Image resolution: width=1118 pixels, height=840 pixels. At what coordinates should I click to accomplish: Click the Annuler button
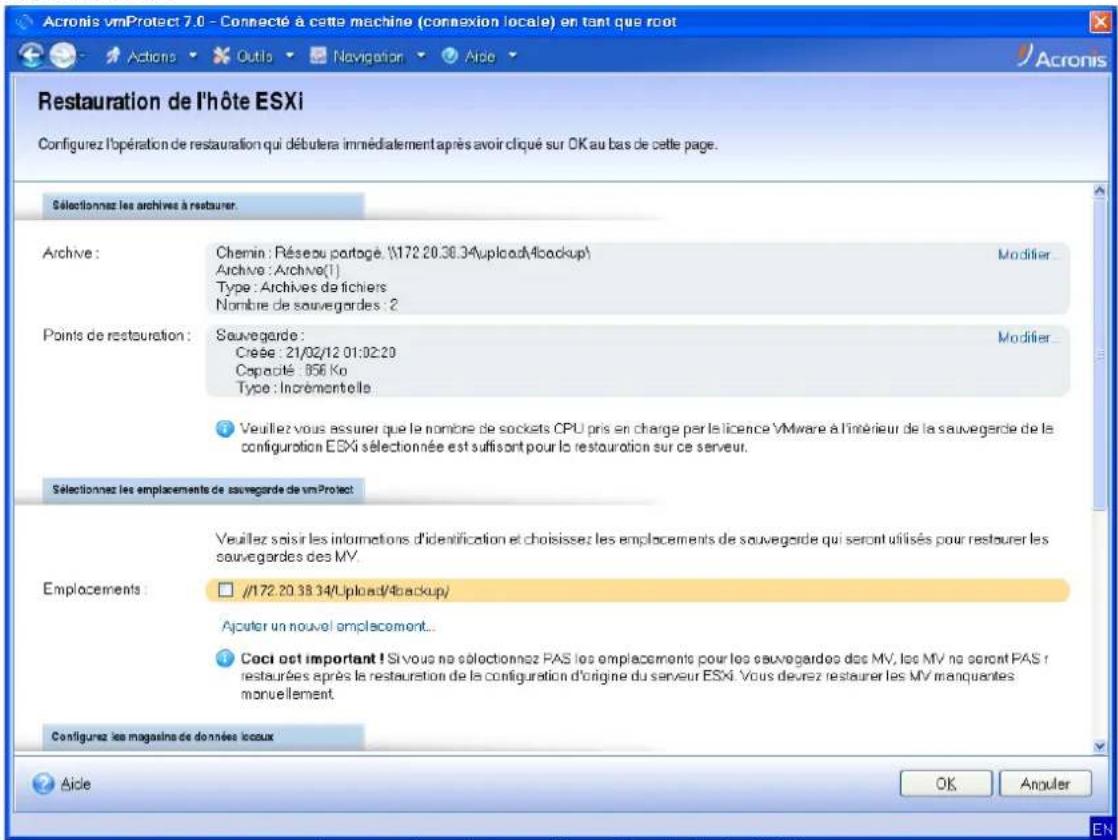1045,784
